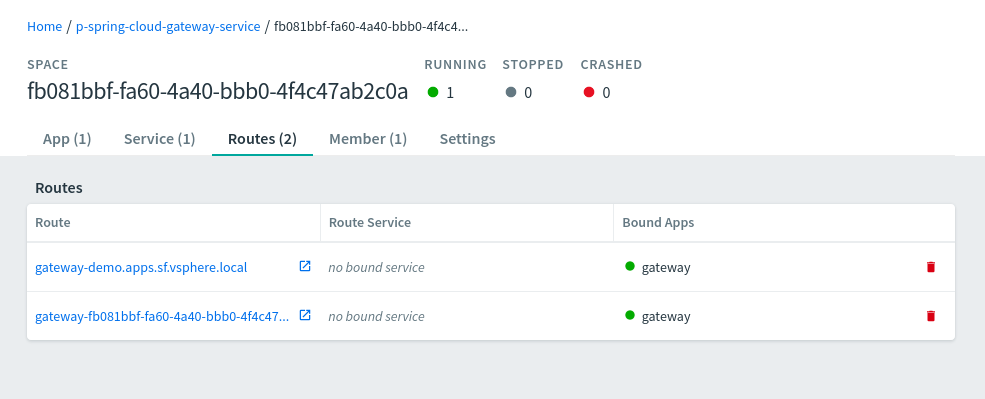985x399 pixels.
Task: Open gateway-demo.apps.sf.vsphere.local route link
Action: click(141, 268)
